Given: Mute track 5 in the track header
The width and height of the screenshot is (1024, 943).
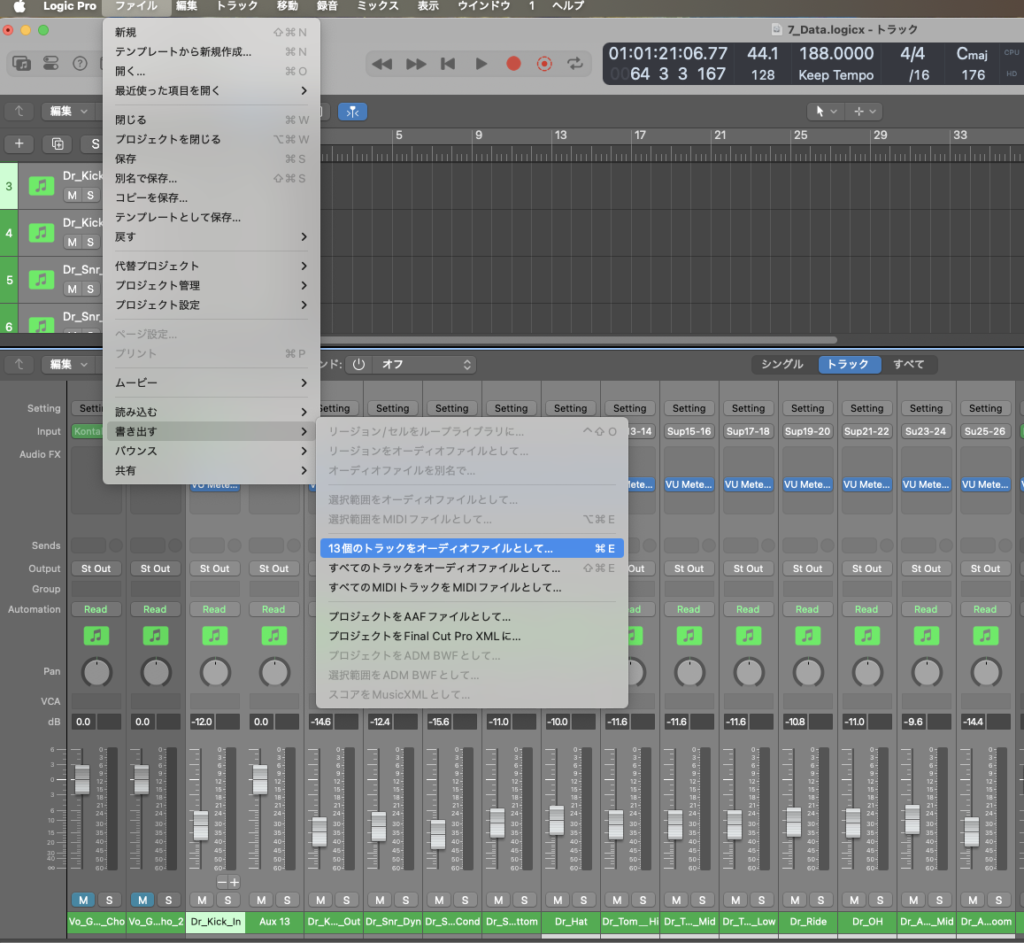Looking at the screenshot, I should pos(72,289).
